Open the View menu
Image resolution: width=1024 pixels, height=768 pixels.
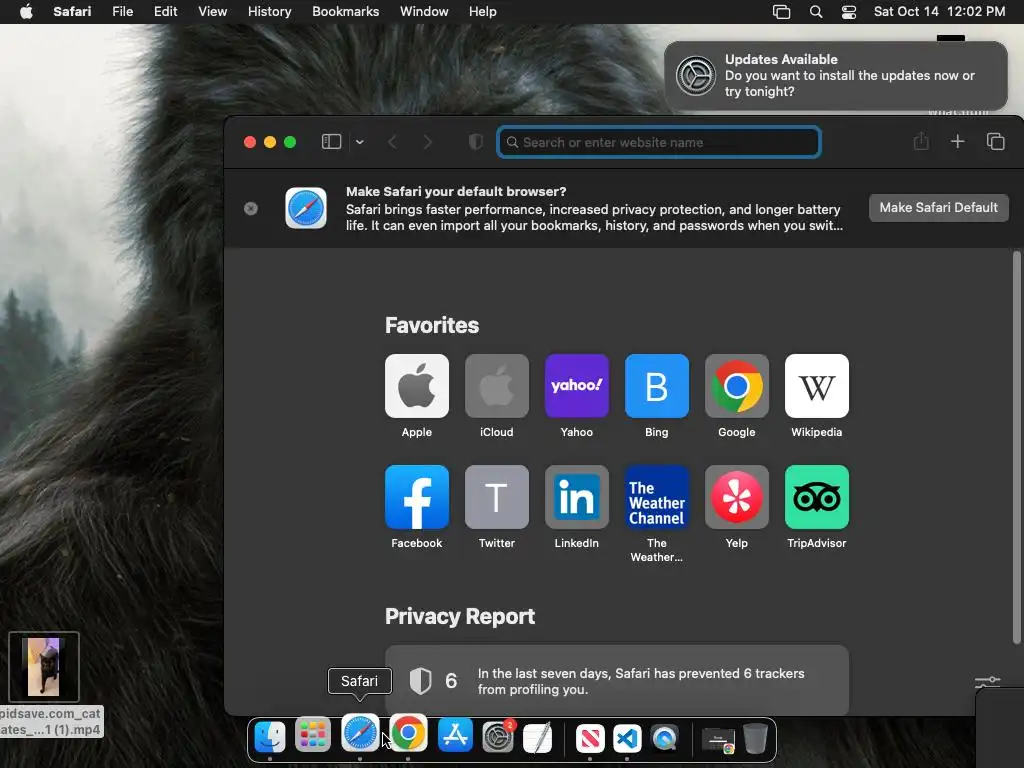coord(212,12)
